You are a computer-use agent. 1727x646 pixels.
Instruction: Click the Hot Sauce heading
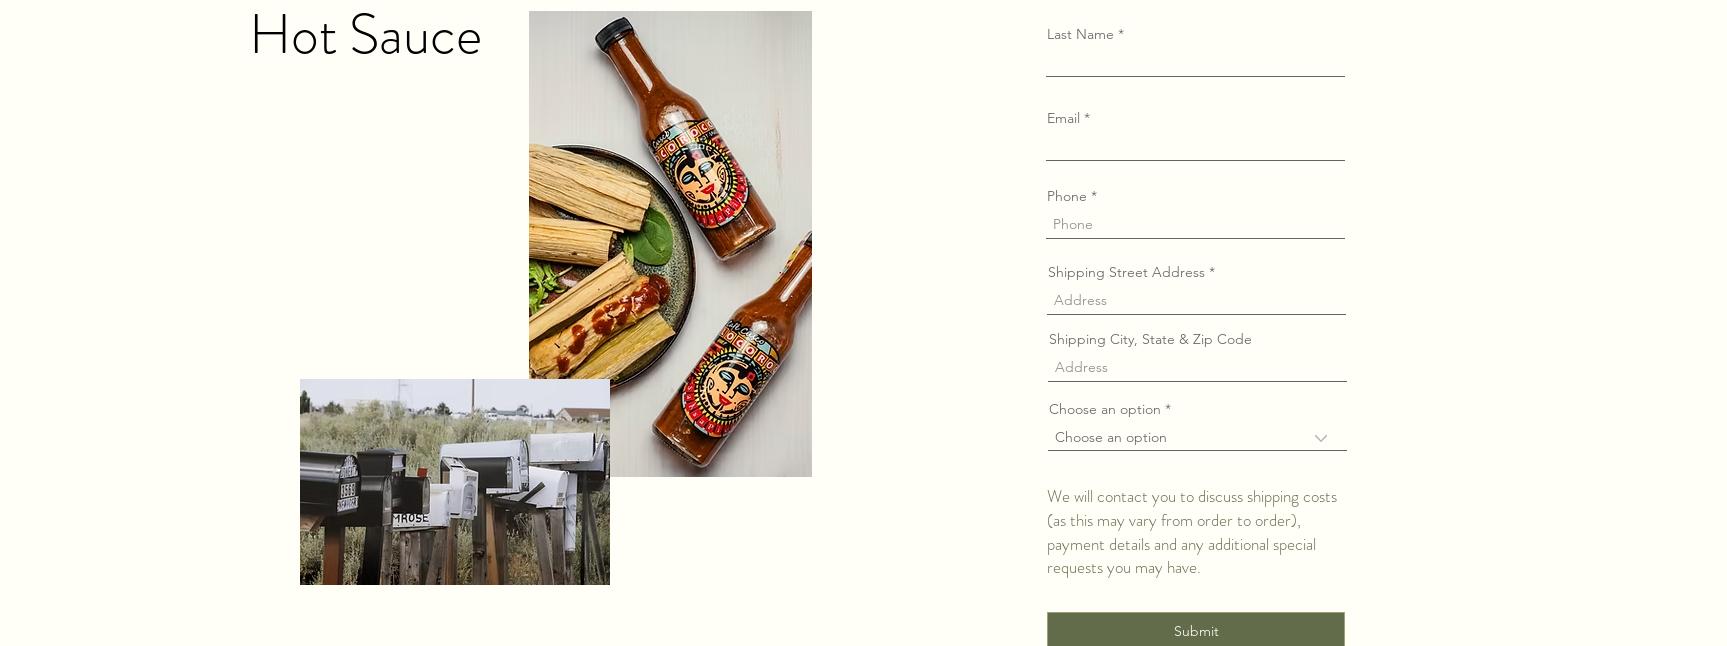(366, 36)
